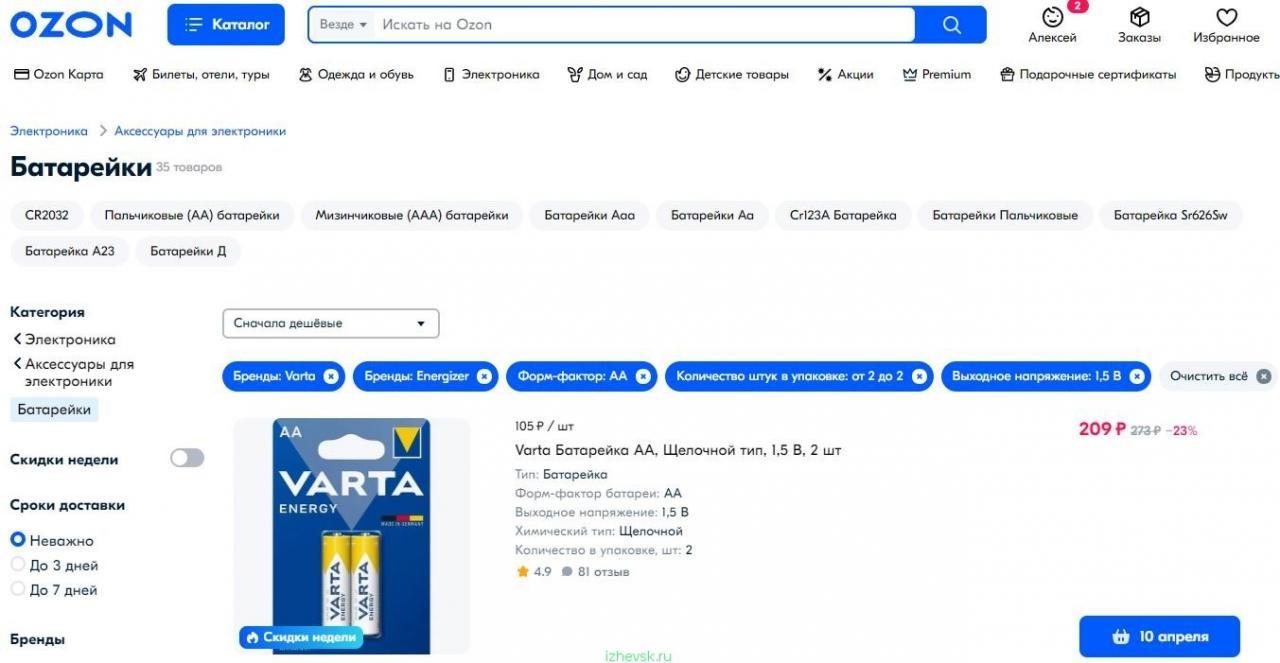Click the magnifier search button
The image size is (1280, 663).
[951, 25]
